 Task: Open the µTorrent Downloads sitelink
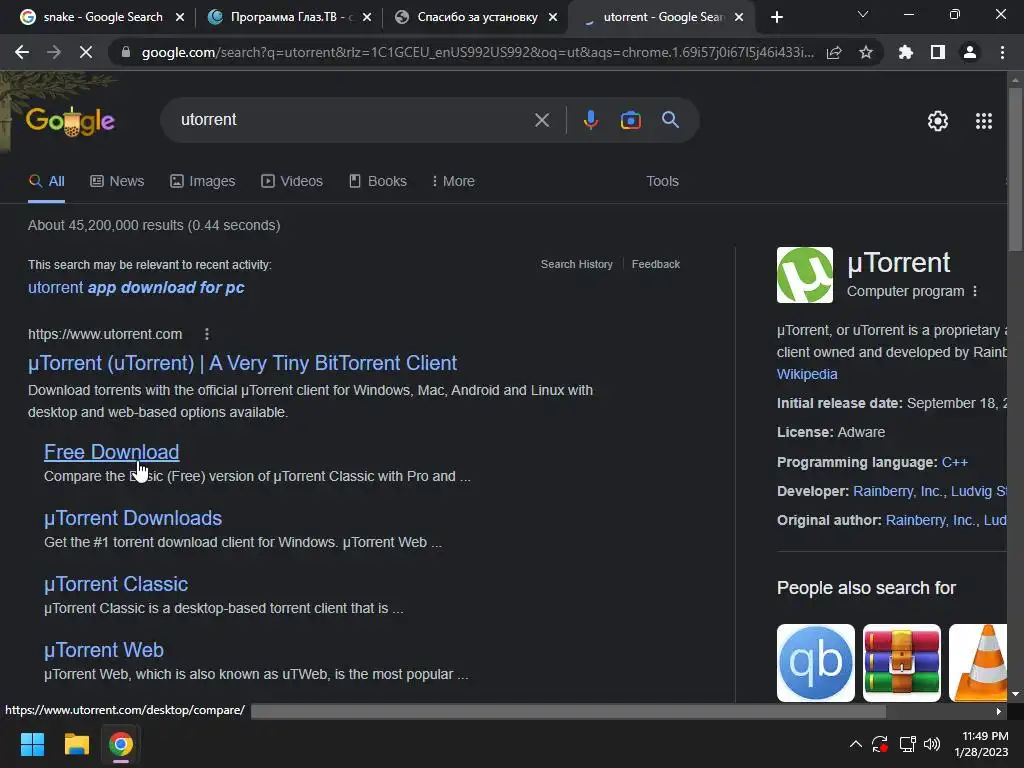(x=133, y=518)
